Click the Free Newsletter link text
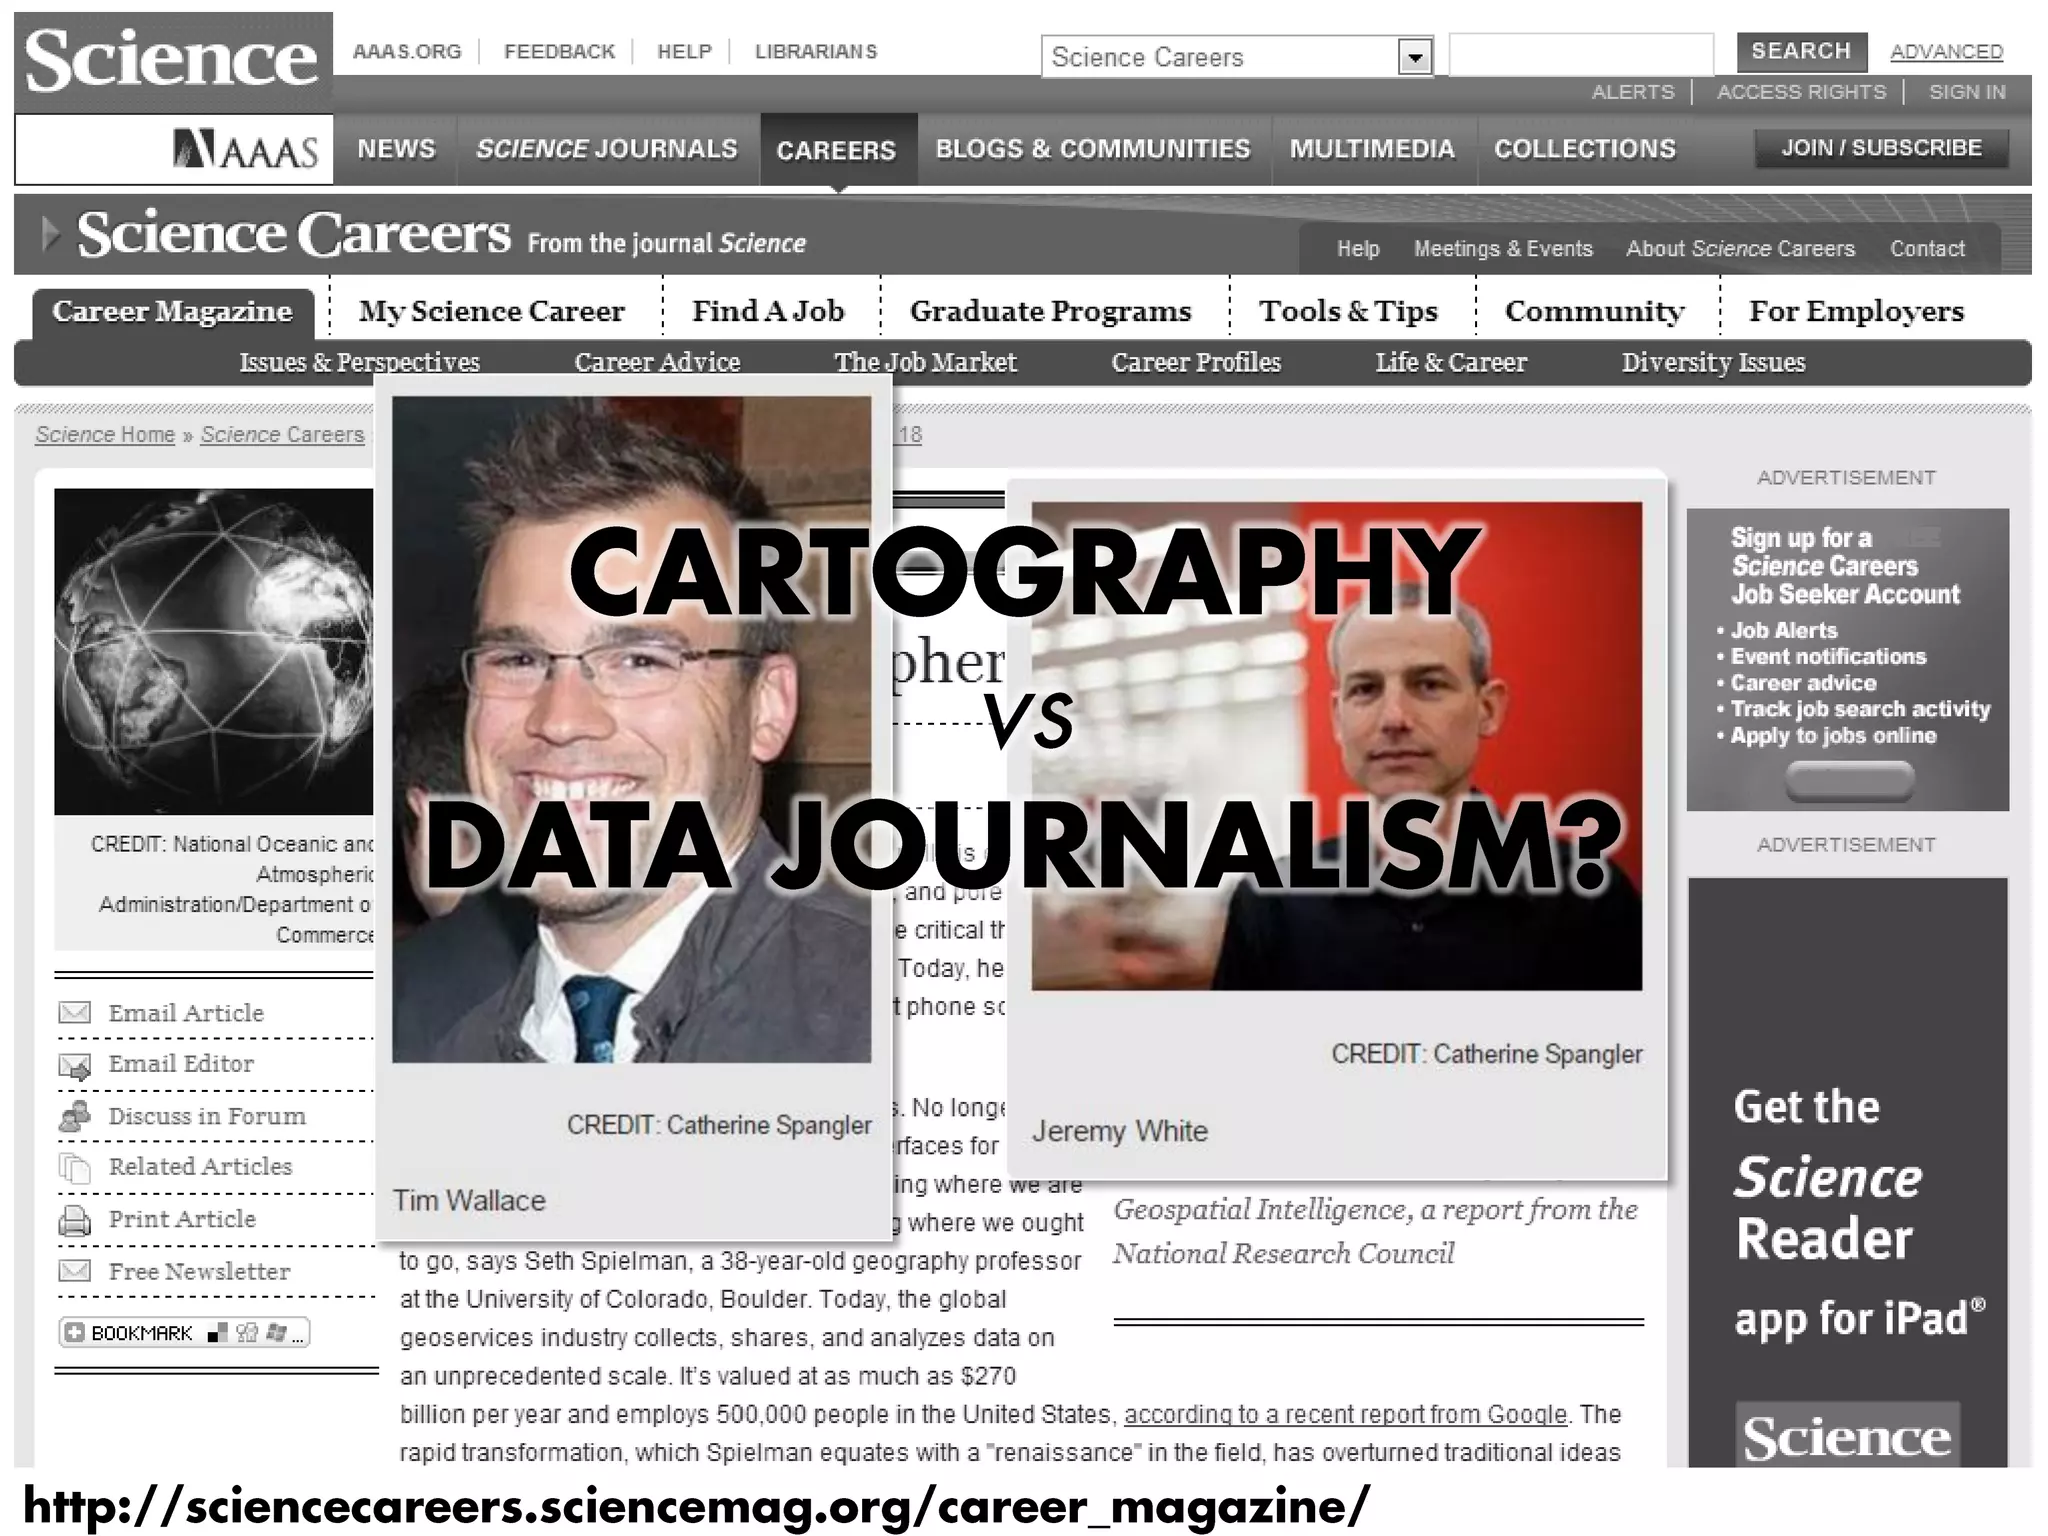 (x=199, y=1271)
